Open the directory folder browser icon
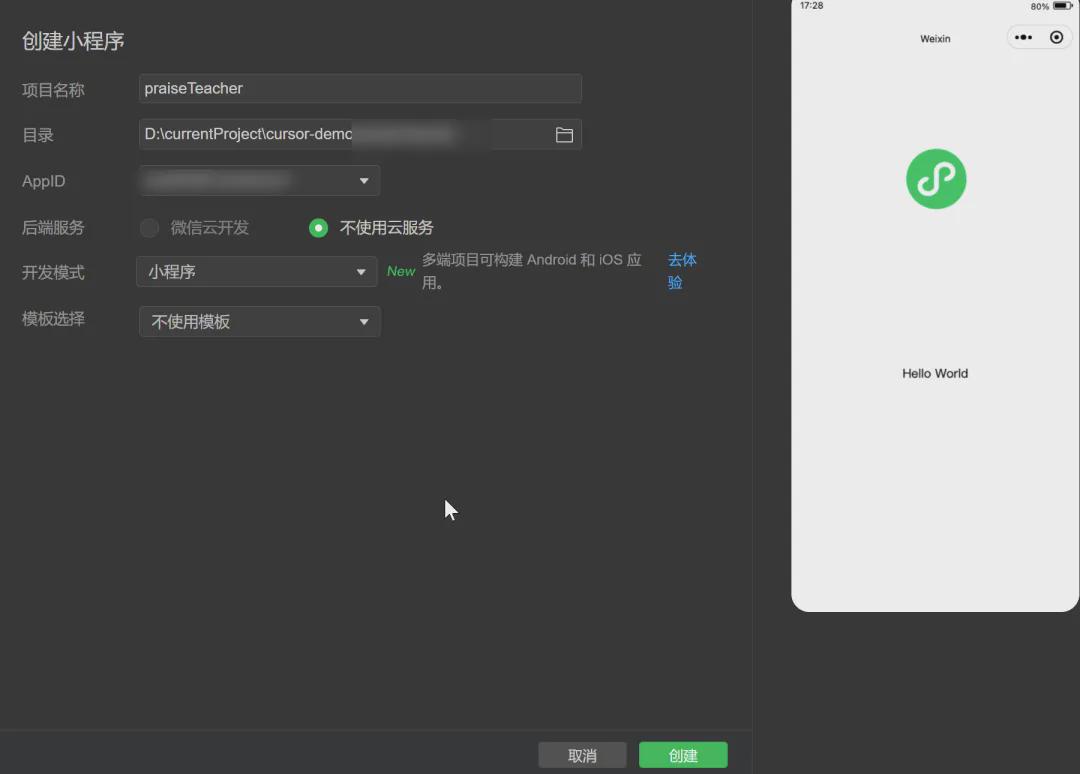1080x774 pixels. pos(563,134)
